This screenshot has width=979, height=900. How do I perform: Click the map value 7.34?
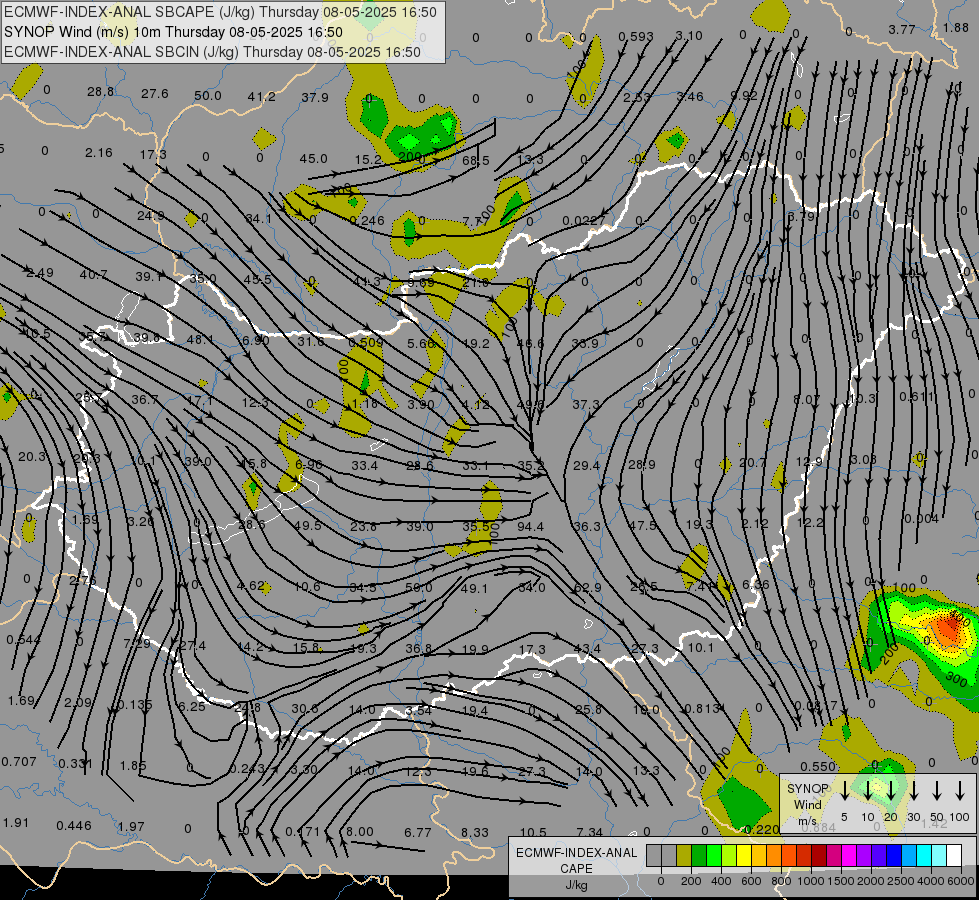[x=589, y=833]
